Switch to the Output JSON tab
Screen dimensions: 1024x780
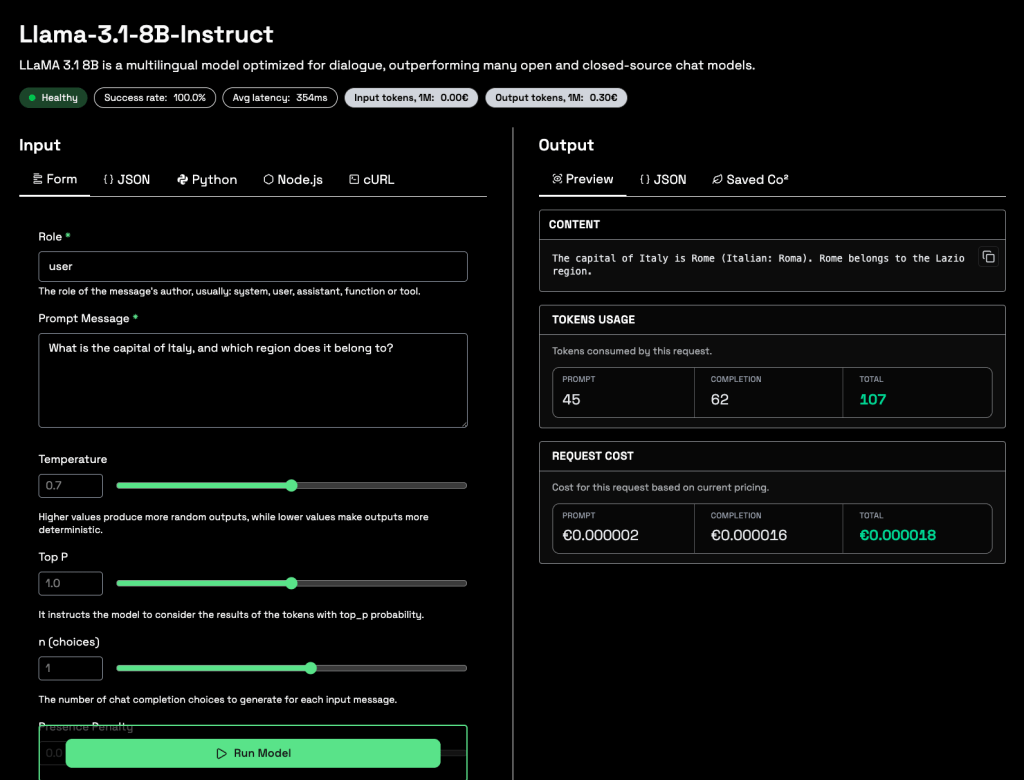662,180
